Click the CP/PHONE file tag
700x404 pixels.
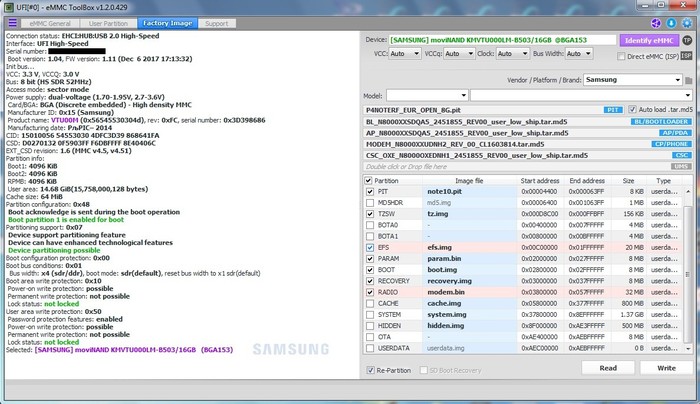[x=671, y=144]
